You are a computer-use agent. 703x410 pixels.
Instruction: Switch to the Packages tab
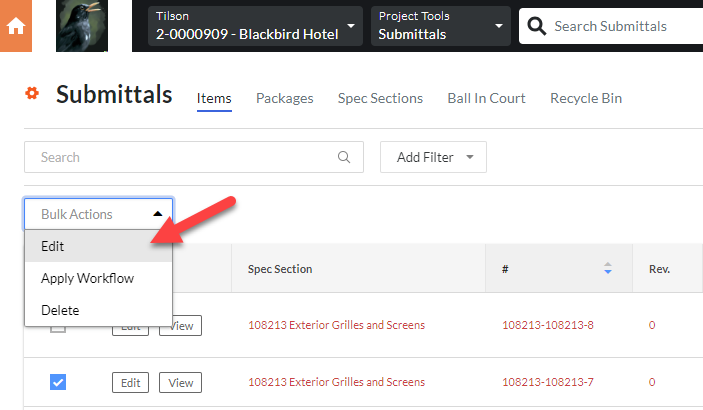point(284,98)
